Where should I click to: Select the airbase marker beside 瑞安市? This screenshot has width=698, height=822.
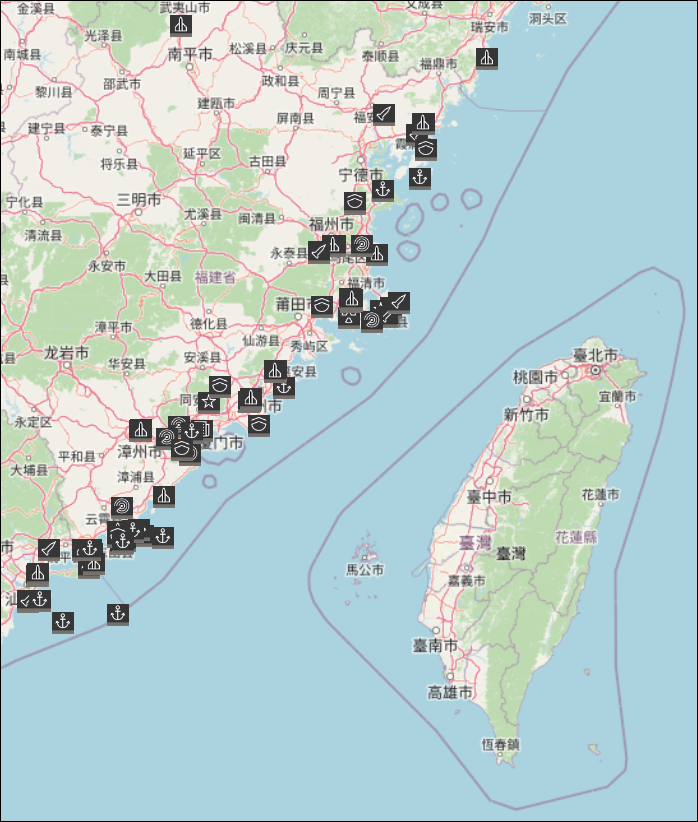point(486,58)
